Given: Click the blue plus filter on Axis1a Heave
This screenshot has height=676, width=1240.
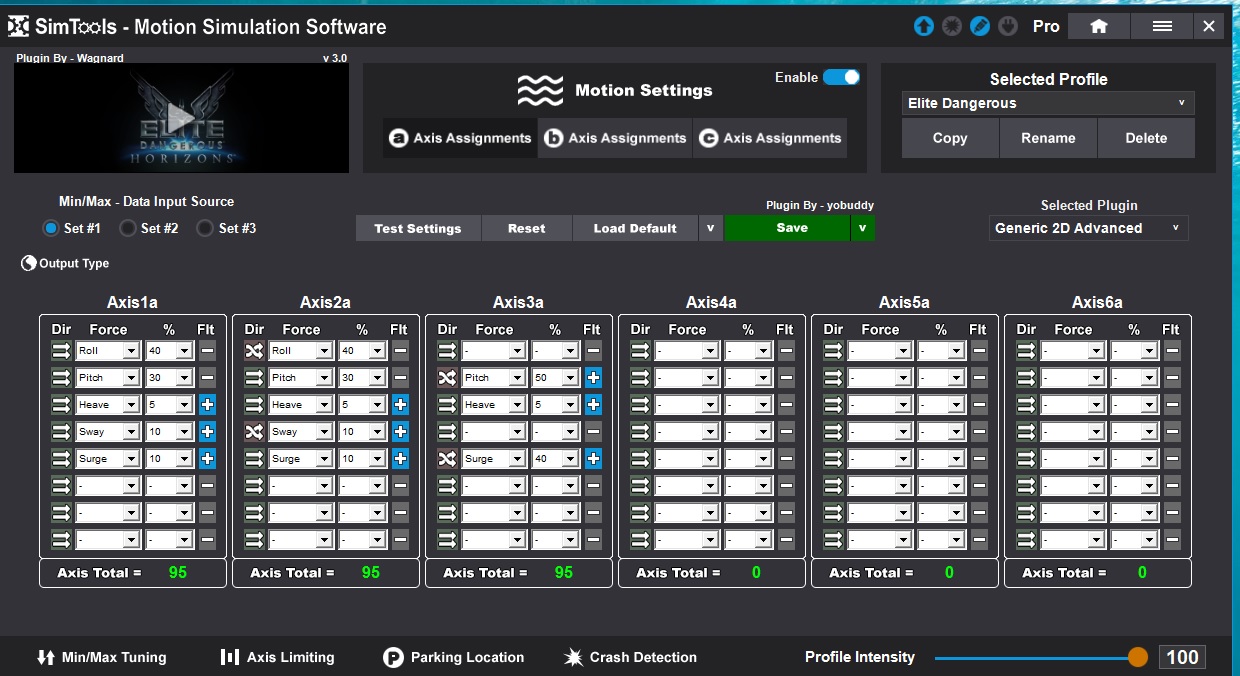Looking at the screenshot, I should coord(207,405).
